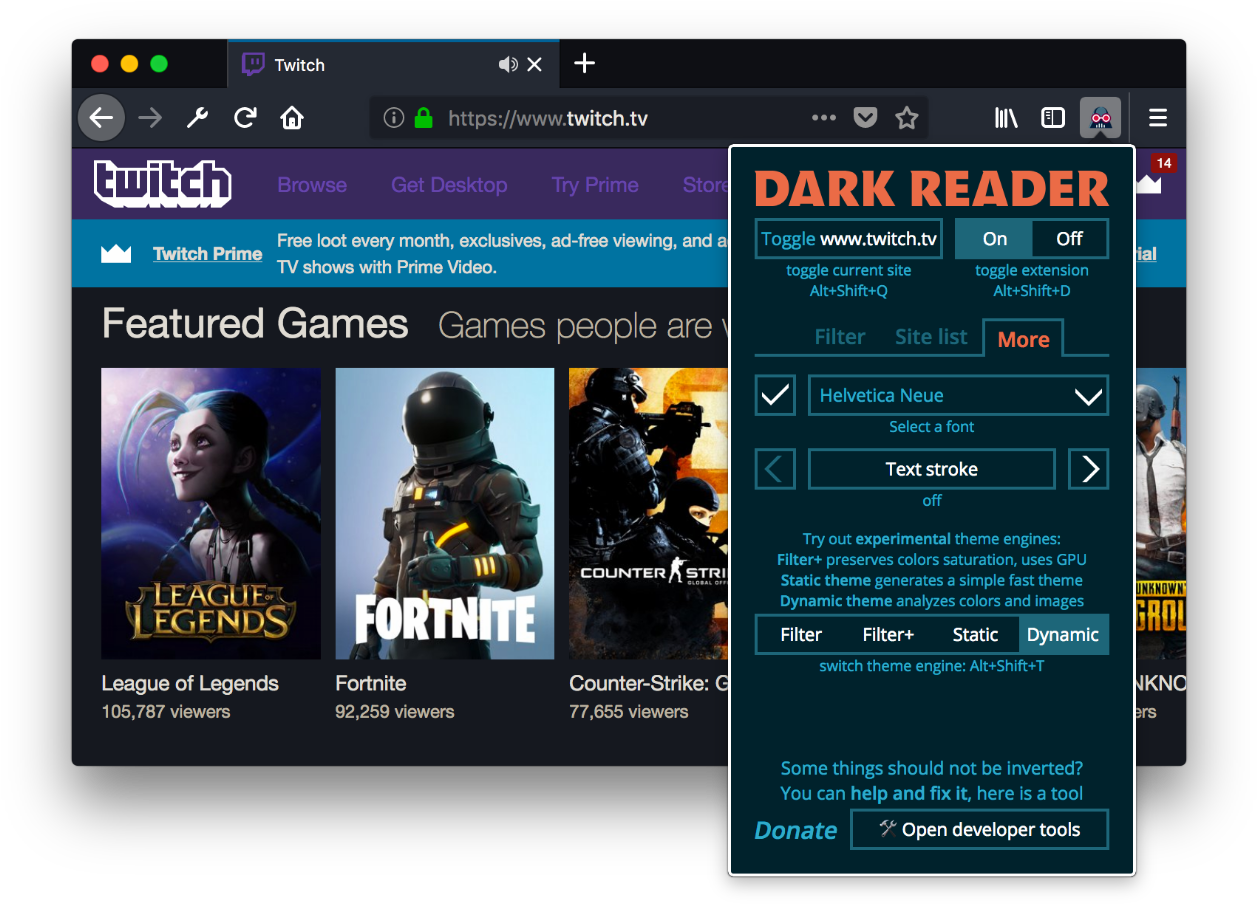Click the 105,787 viewers text
Screen dimensions: 1257x904
point(166,712)
